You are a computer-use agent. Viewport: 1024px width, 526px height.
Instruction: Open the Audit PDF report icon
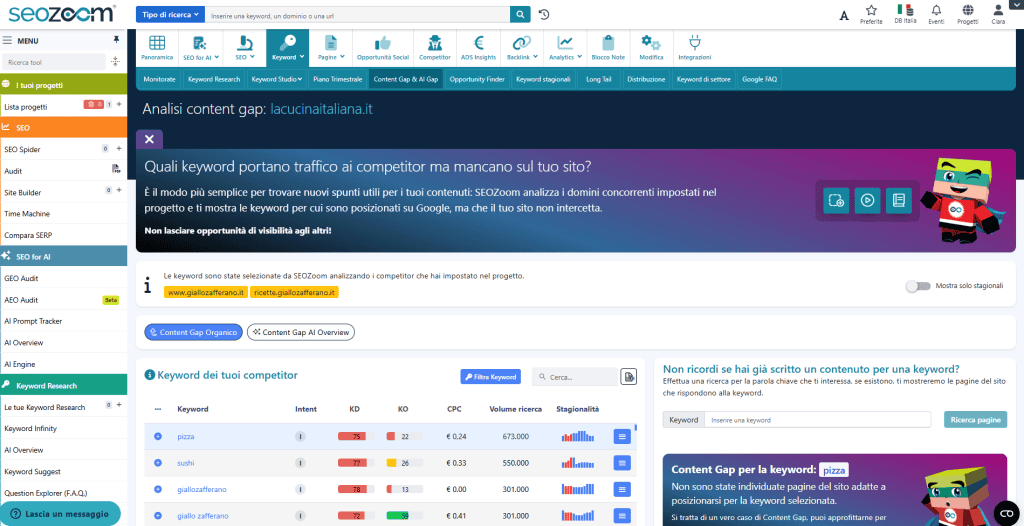point(116,170)
